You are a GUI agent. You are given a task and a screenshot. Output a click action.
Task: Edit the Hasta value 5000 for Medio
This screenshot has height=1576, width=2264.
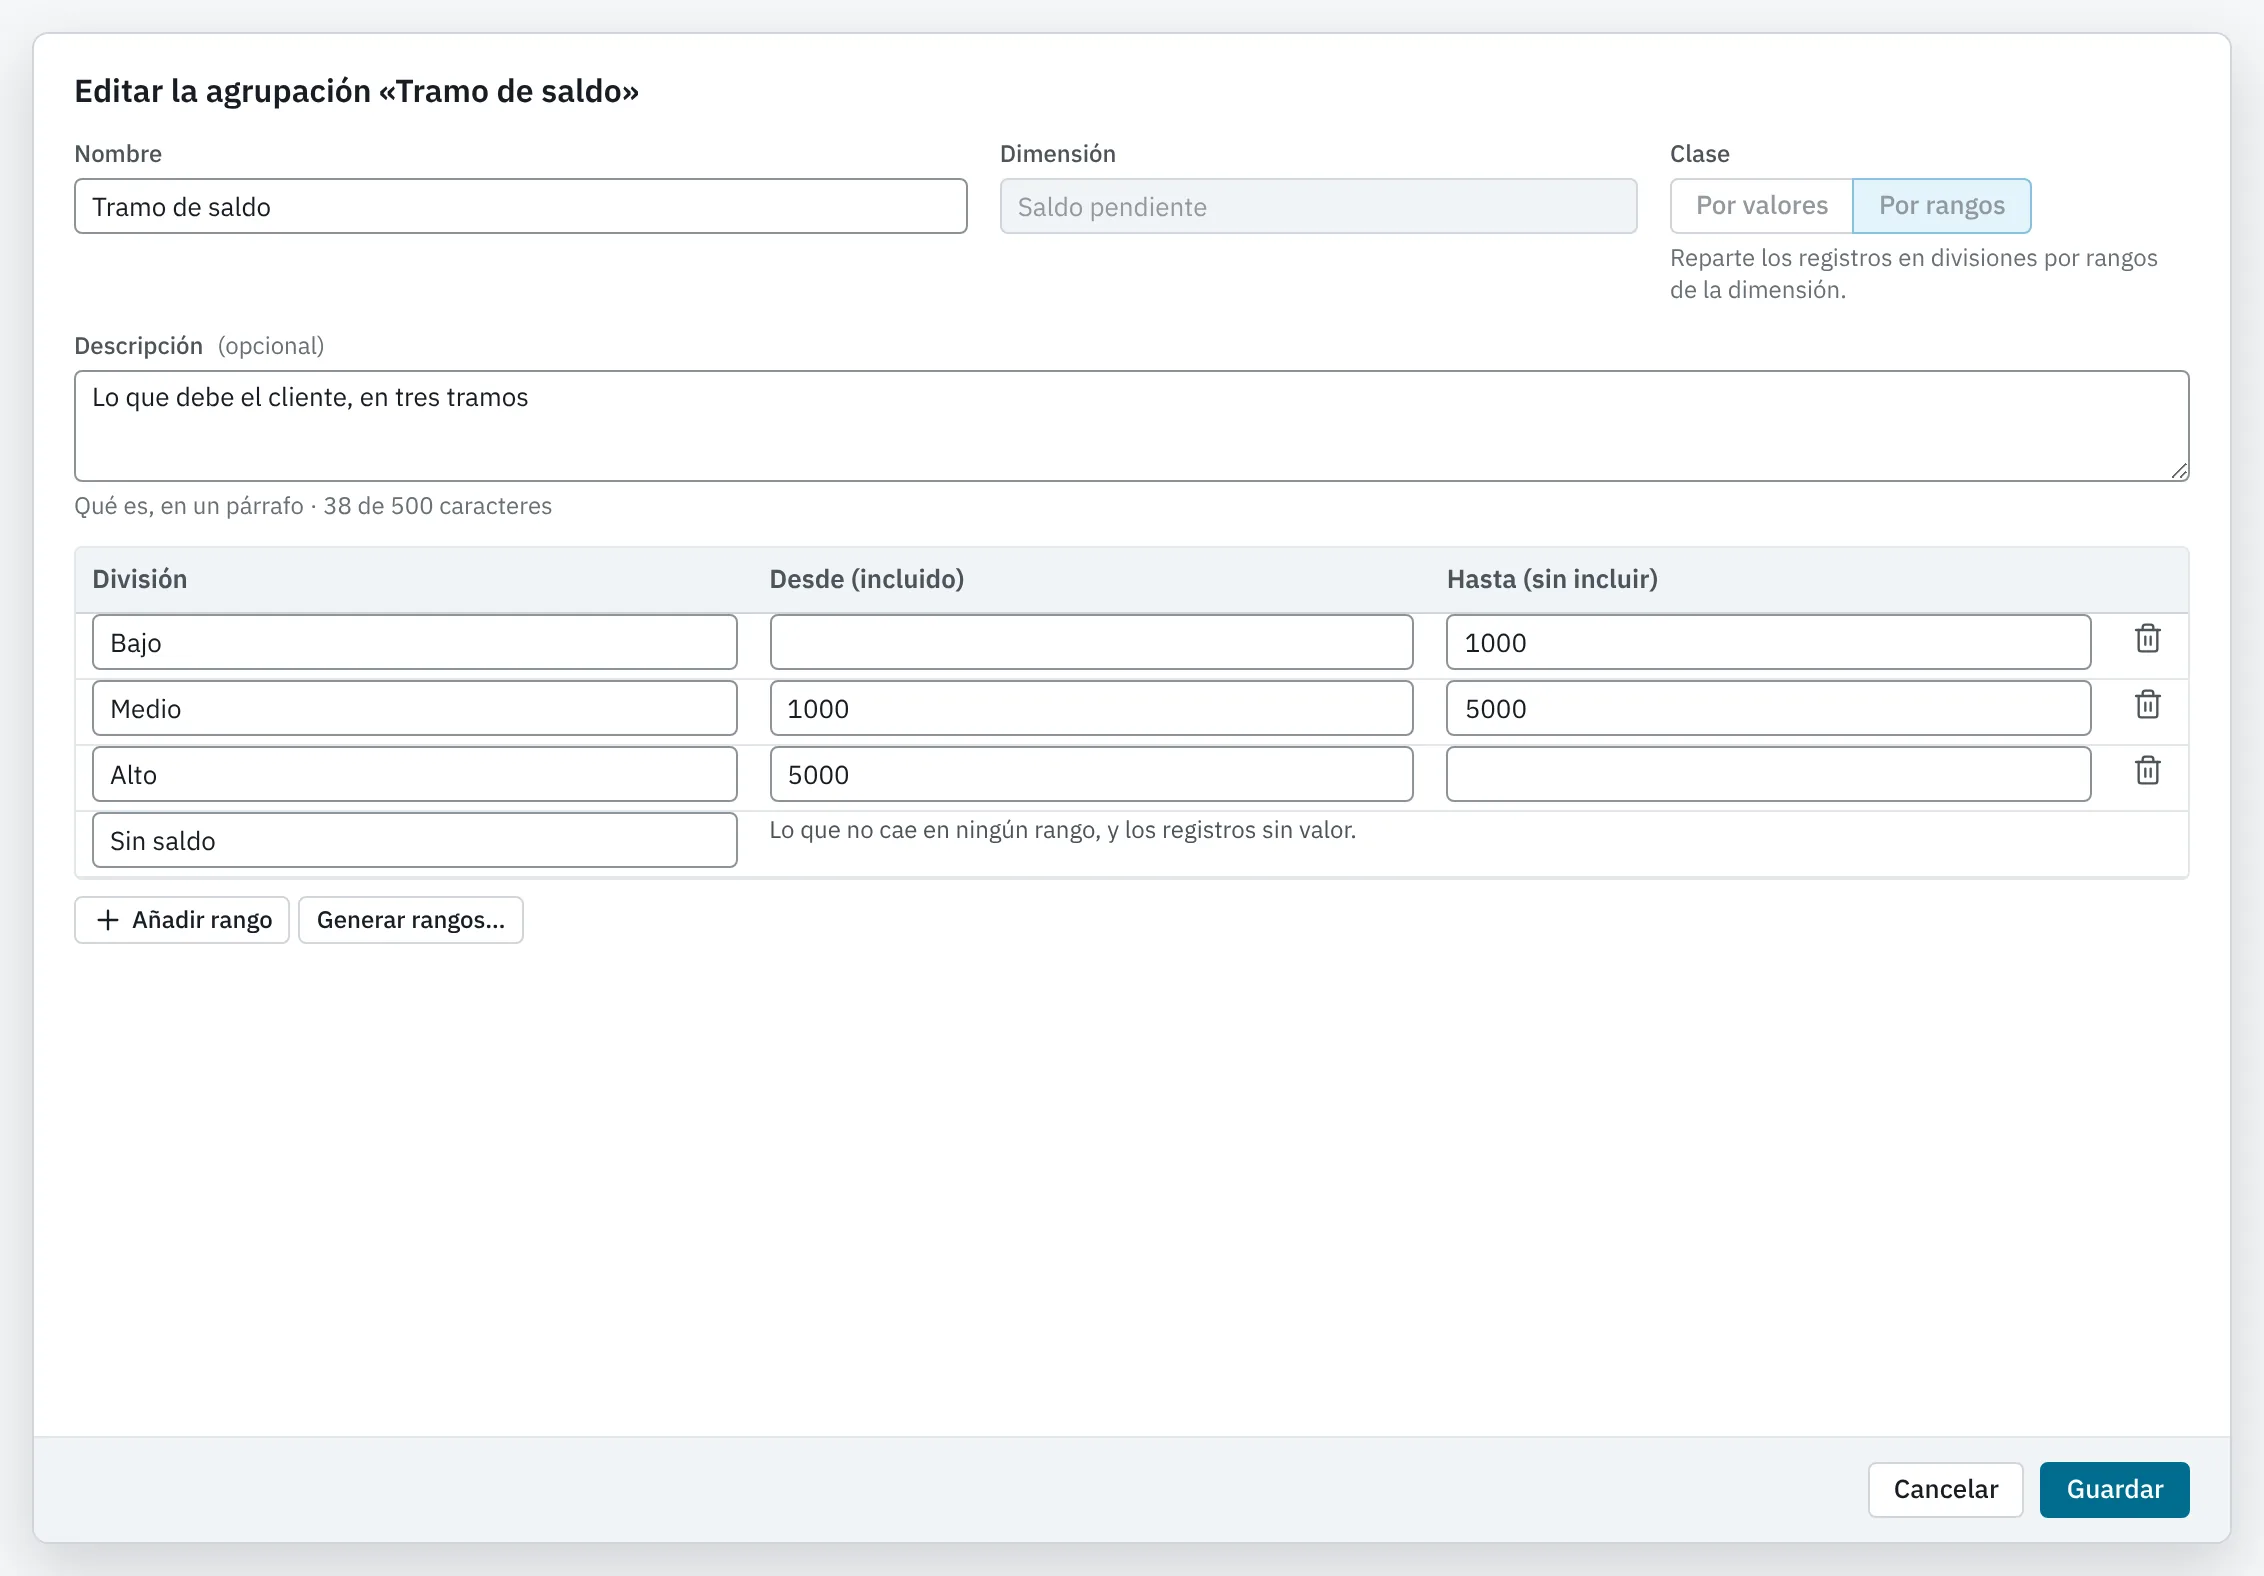[x=1768, y=708]
